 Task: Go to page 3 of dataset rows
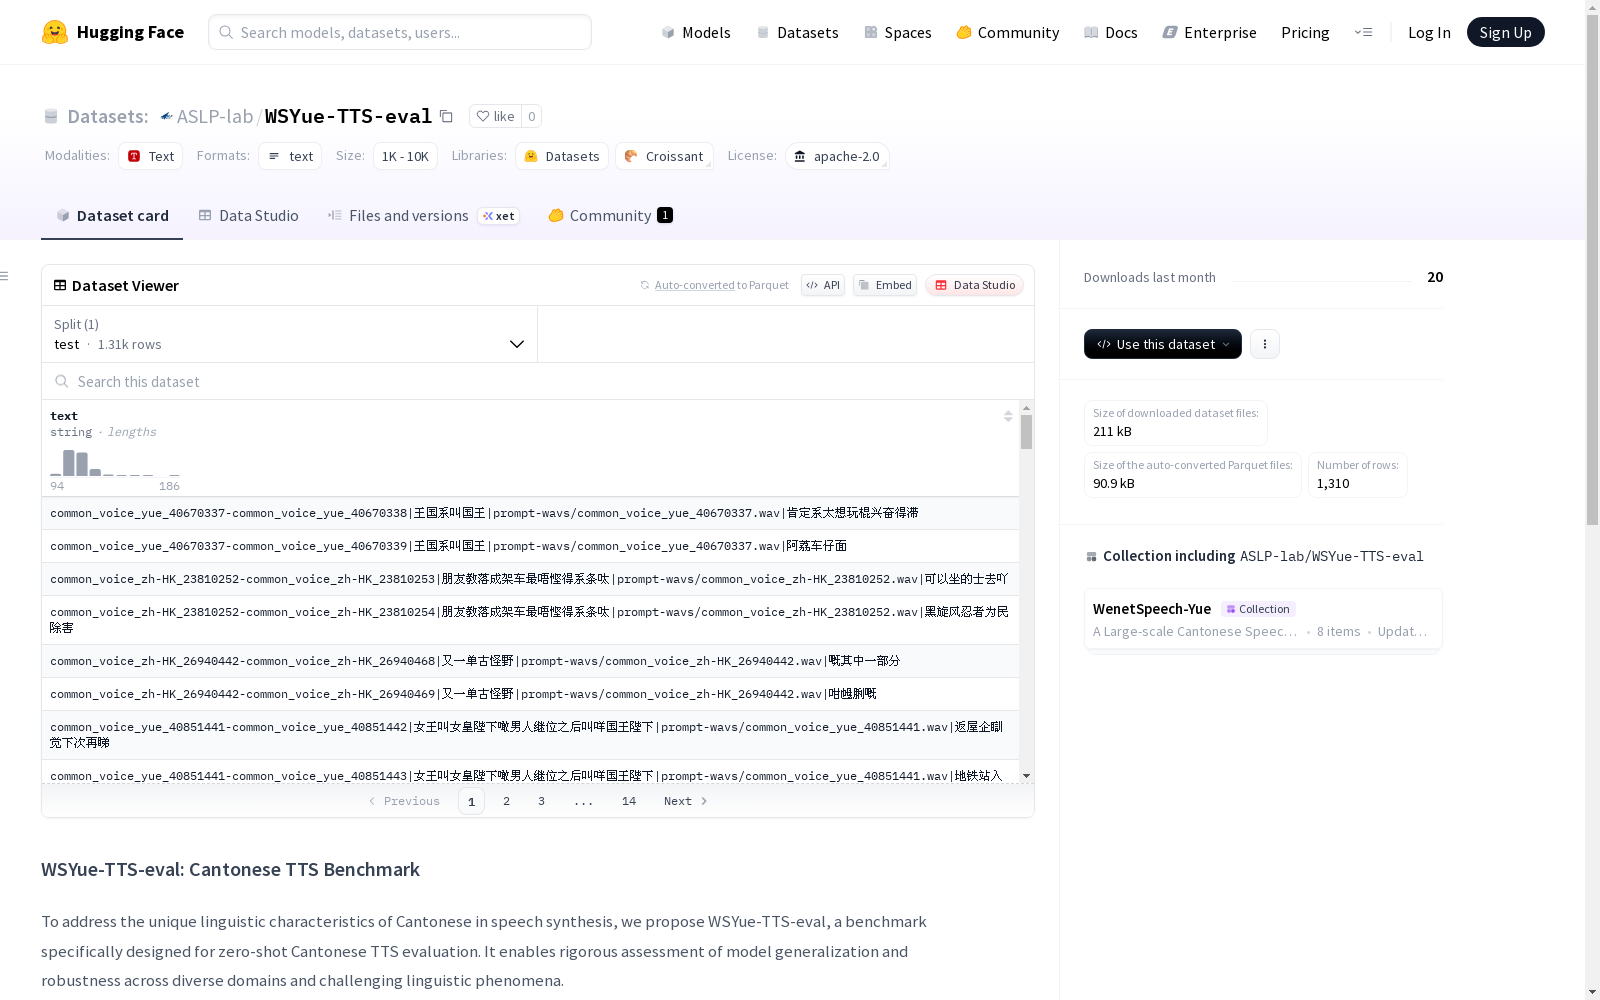click(x=542, y=801)
